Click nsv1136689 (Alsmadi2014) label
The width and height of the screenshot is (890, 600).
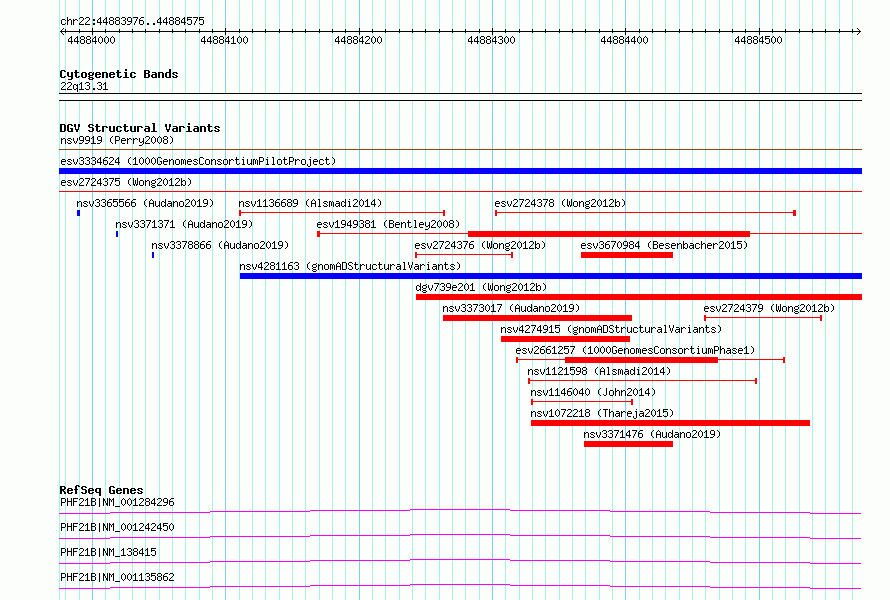click(x=310, y=203)
